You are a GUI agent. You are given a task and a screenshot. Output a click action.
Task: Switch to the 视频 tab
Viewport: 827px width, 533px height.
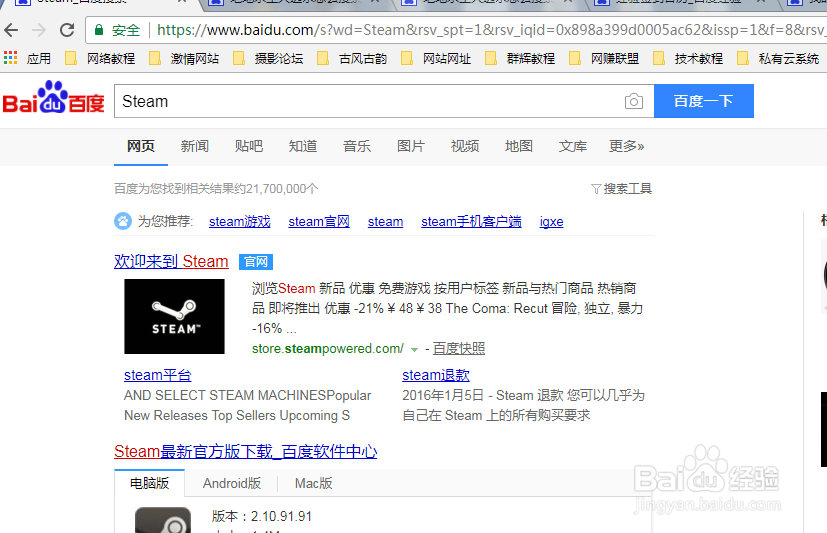click(465, 146)
